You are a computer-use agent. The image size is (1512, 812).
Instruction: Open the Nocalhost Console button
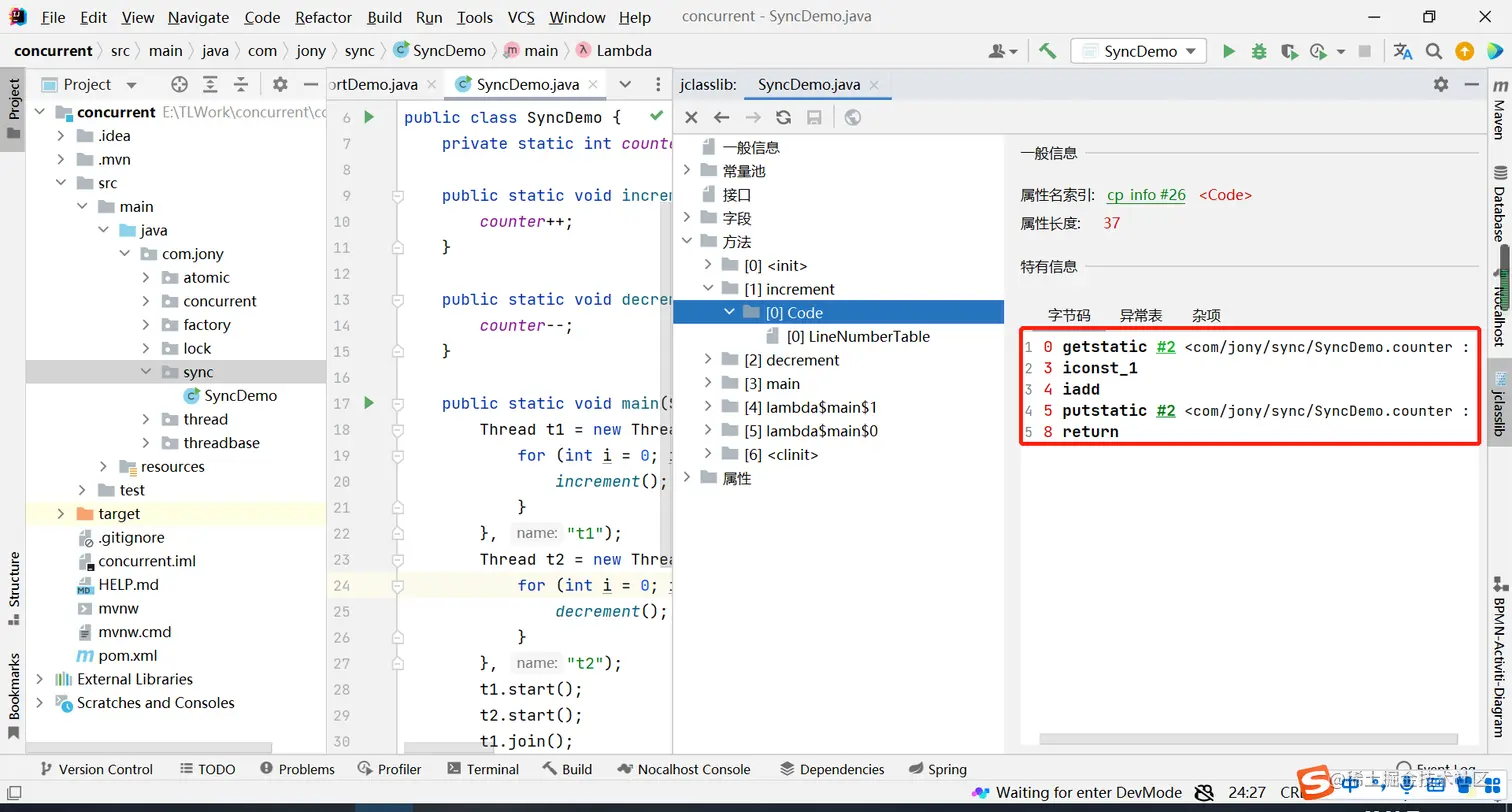(x=685, y=769)
